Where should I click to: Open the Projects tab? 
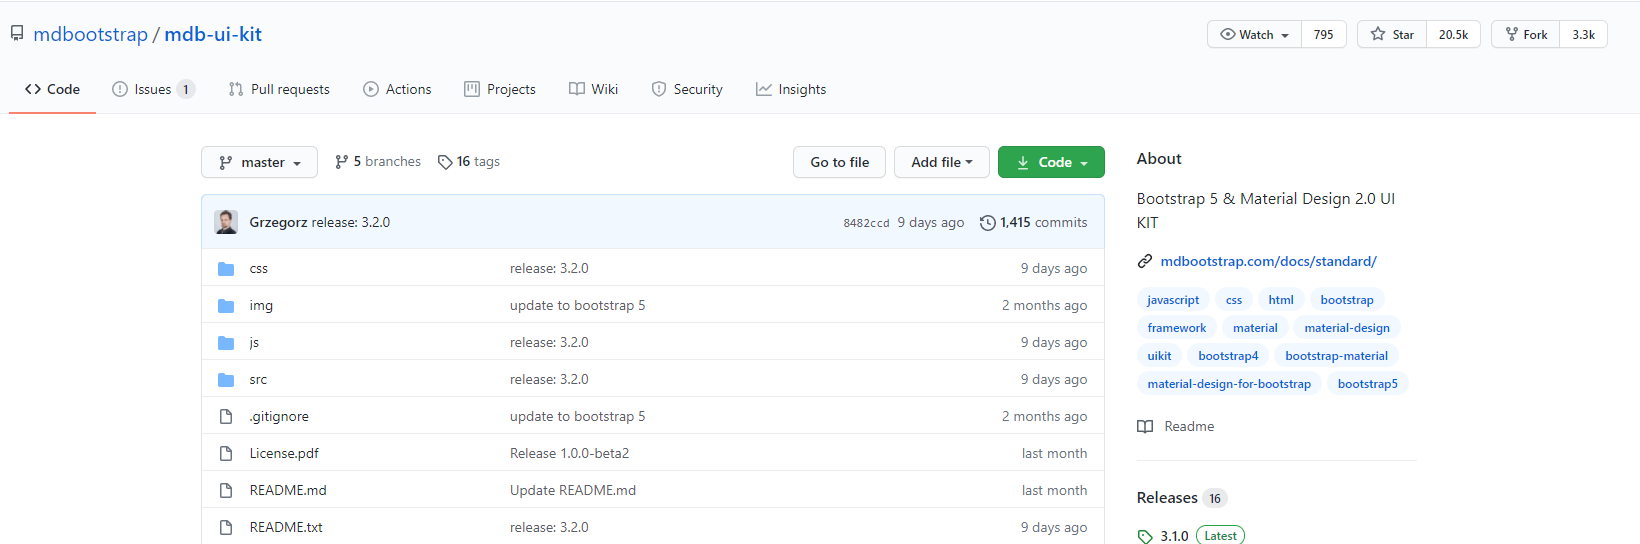click(x=500, y=89)
